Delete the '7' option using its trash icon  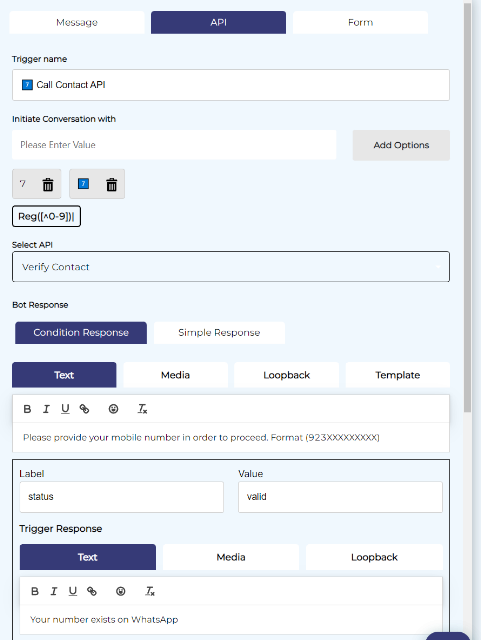click(48, 184)
